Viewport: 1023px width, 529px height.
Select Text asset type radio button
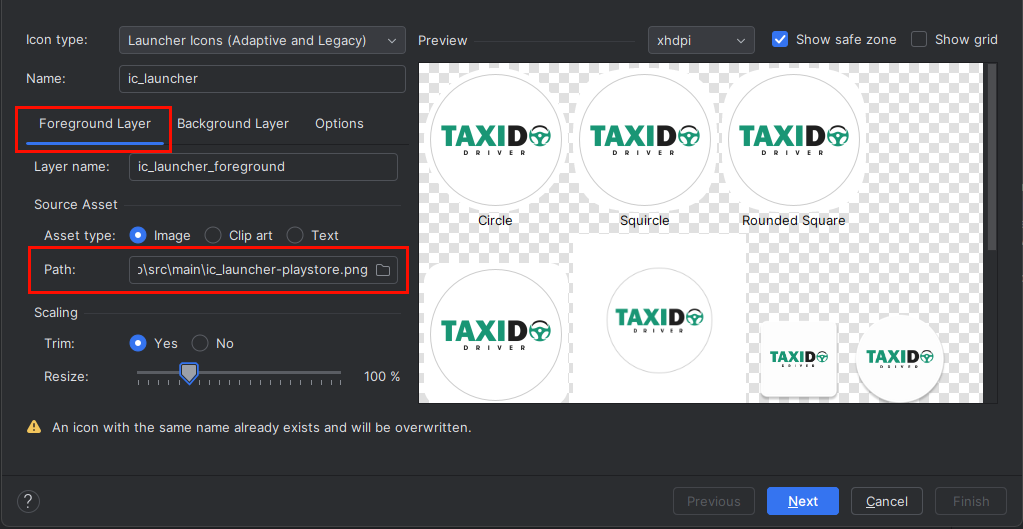point(295,235)
